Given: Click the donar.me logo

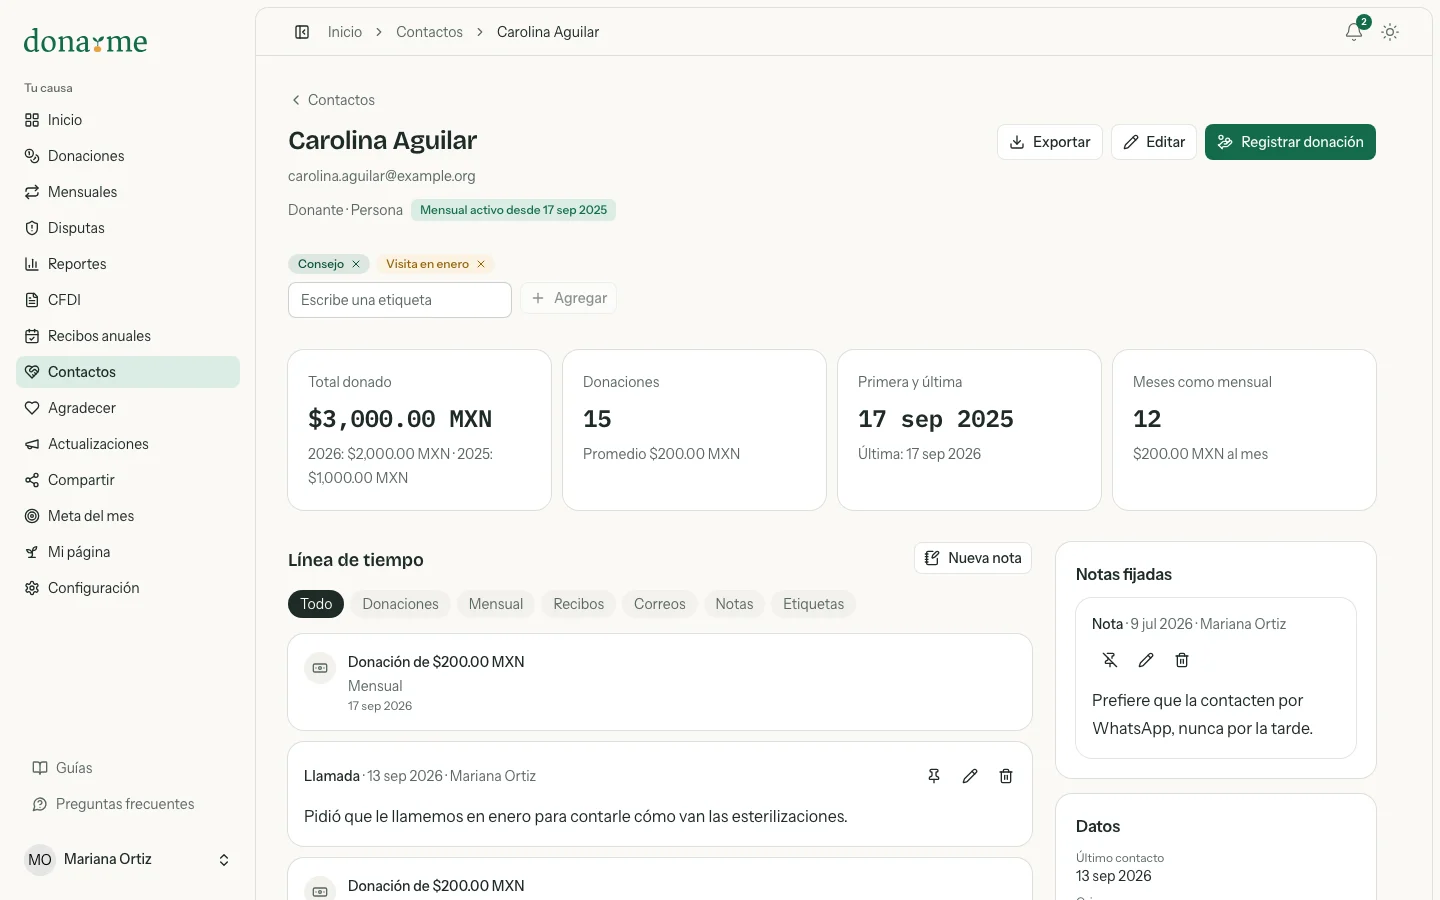Looking at the screenshot, I should (85, 41).
